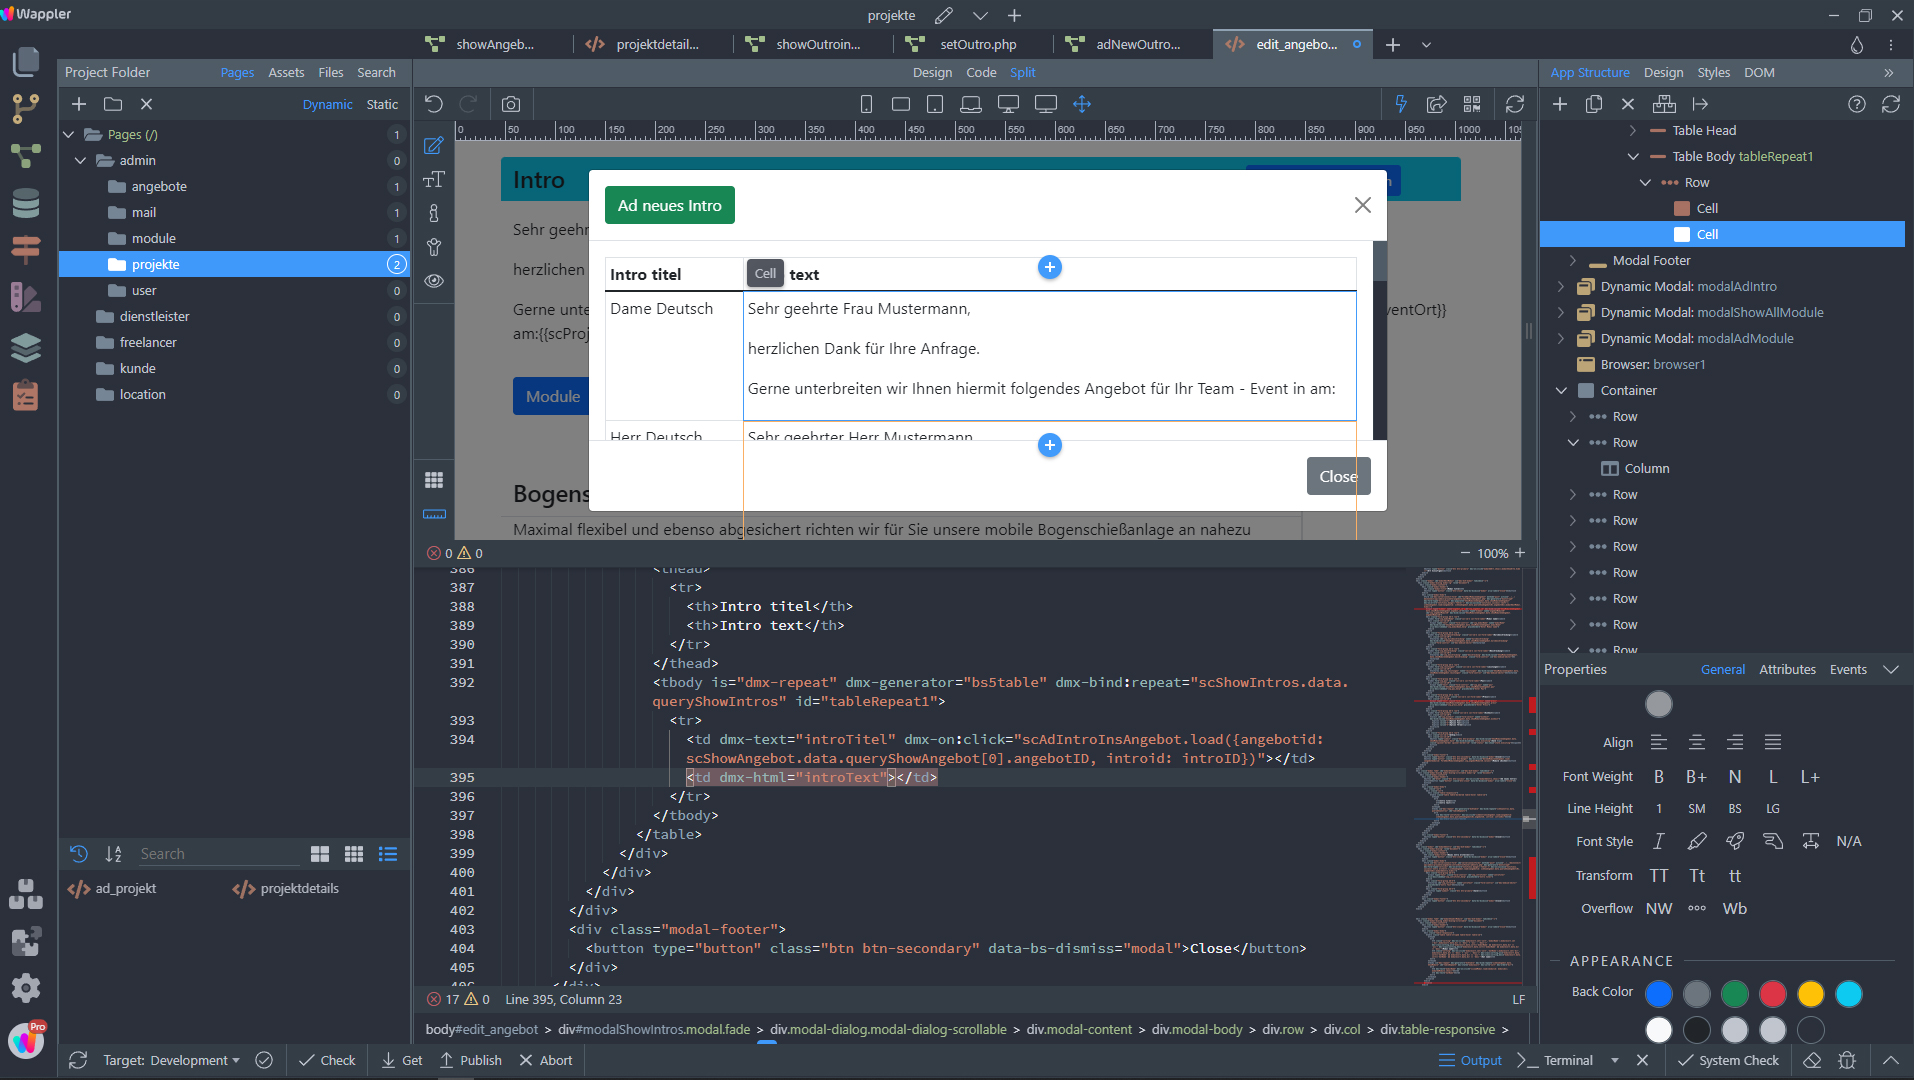Viewport: 1914px width, 1080px height.
Task: Expand Dynamic Modal modalAdIntro node
Action: (x=1561, y=286)
